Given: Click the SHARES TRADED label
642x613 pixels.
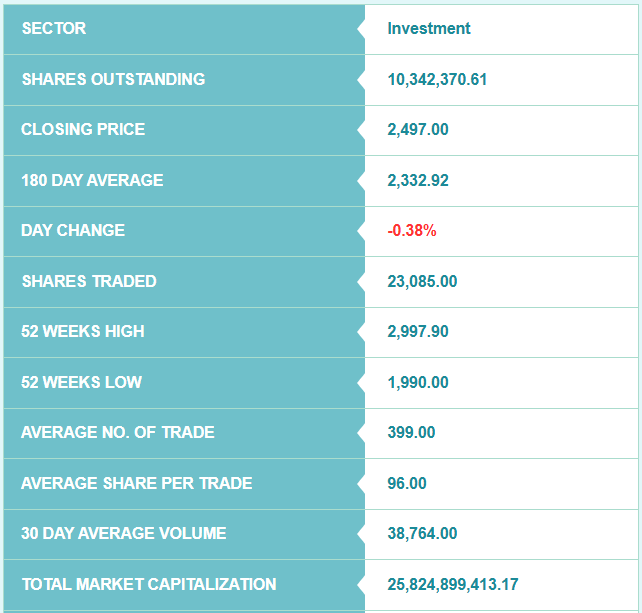Looking at the screenshot, I should [89, 281].
